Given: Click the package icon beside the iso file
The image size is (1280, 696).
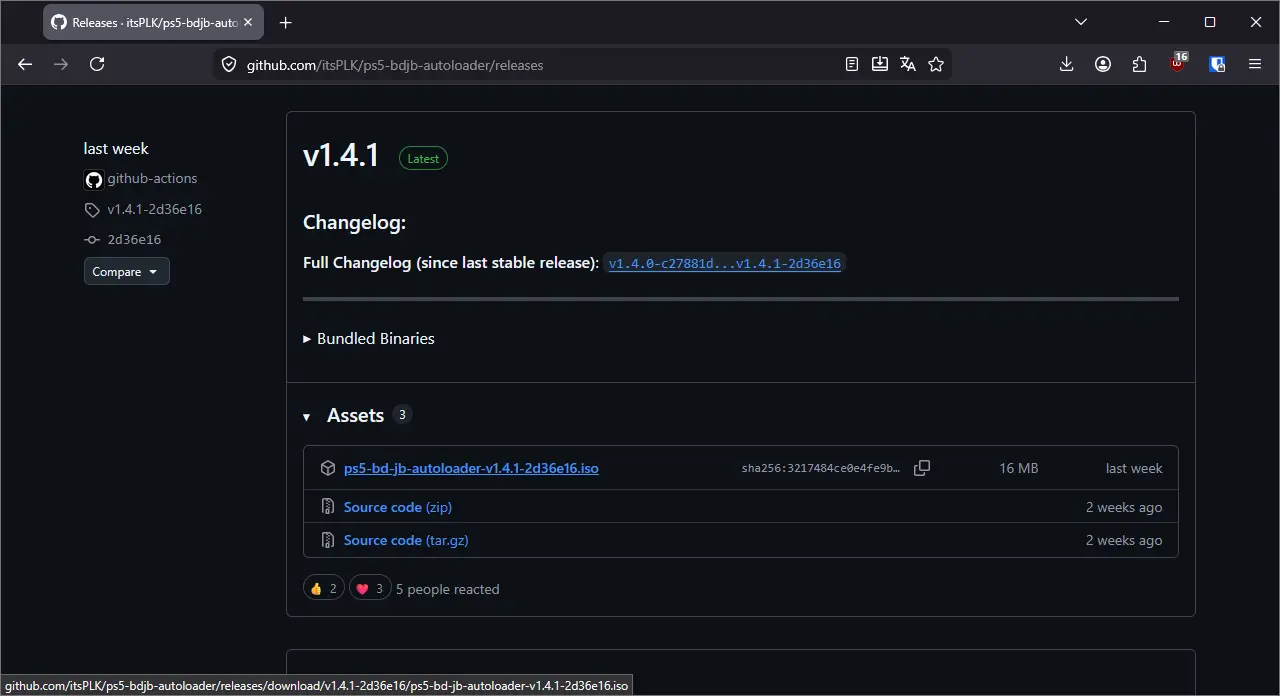Looking at the screenshot, I should point(327,468).
